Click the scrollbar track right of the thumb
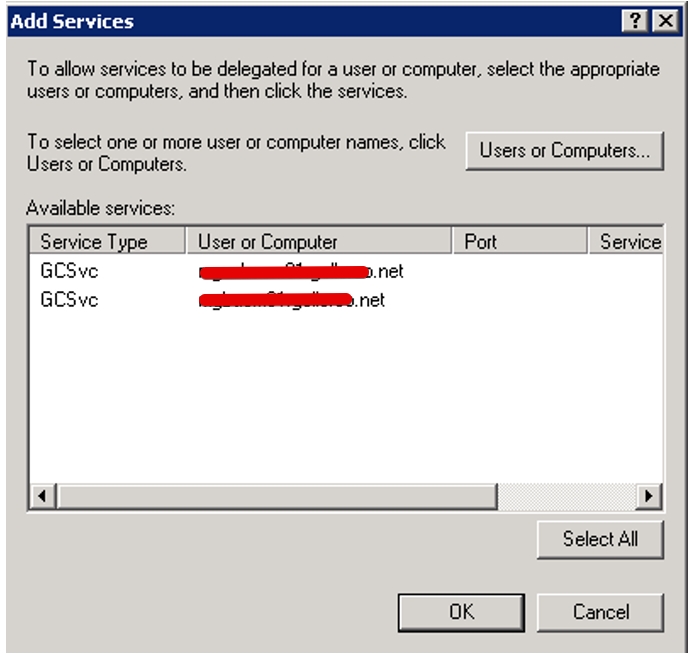The width and height of the screenshot is (697, 655). (x=567, y=495)
